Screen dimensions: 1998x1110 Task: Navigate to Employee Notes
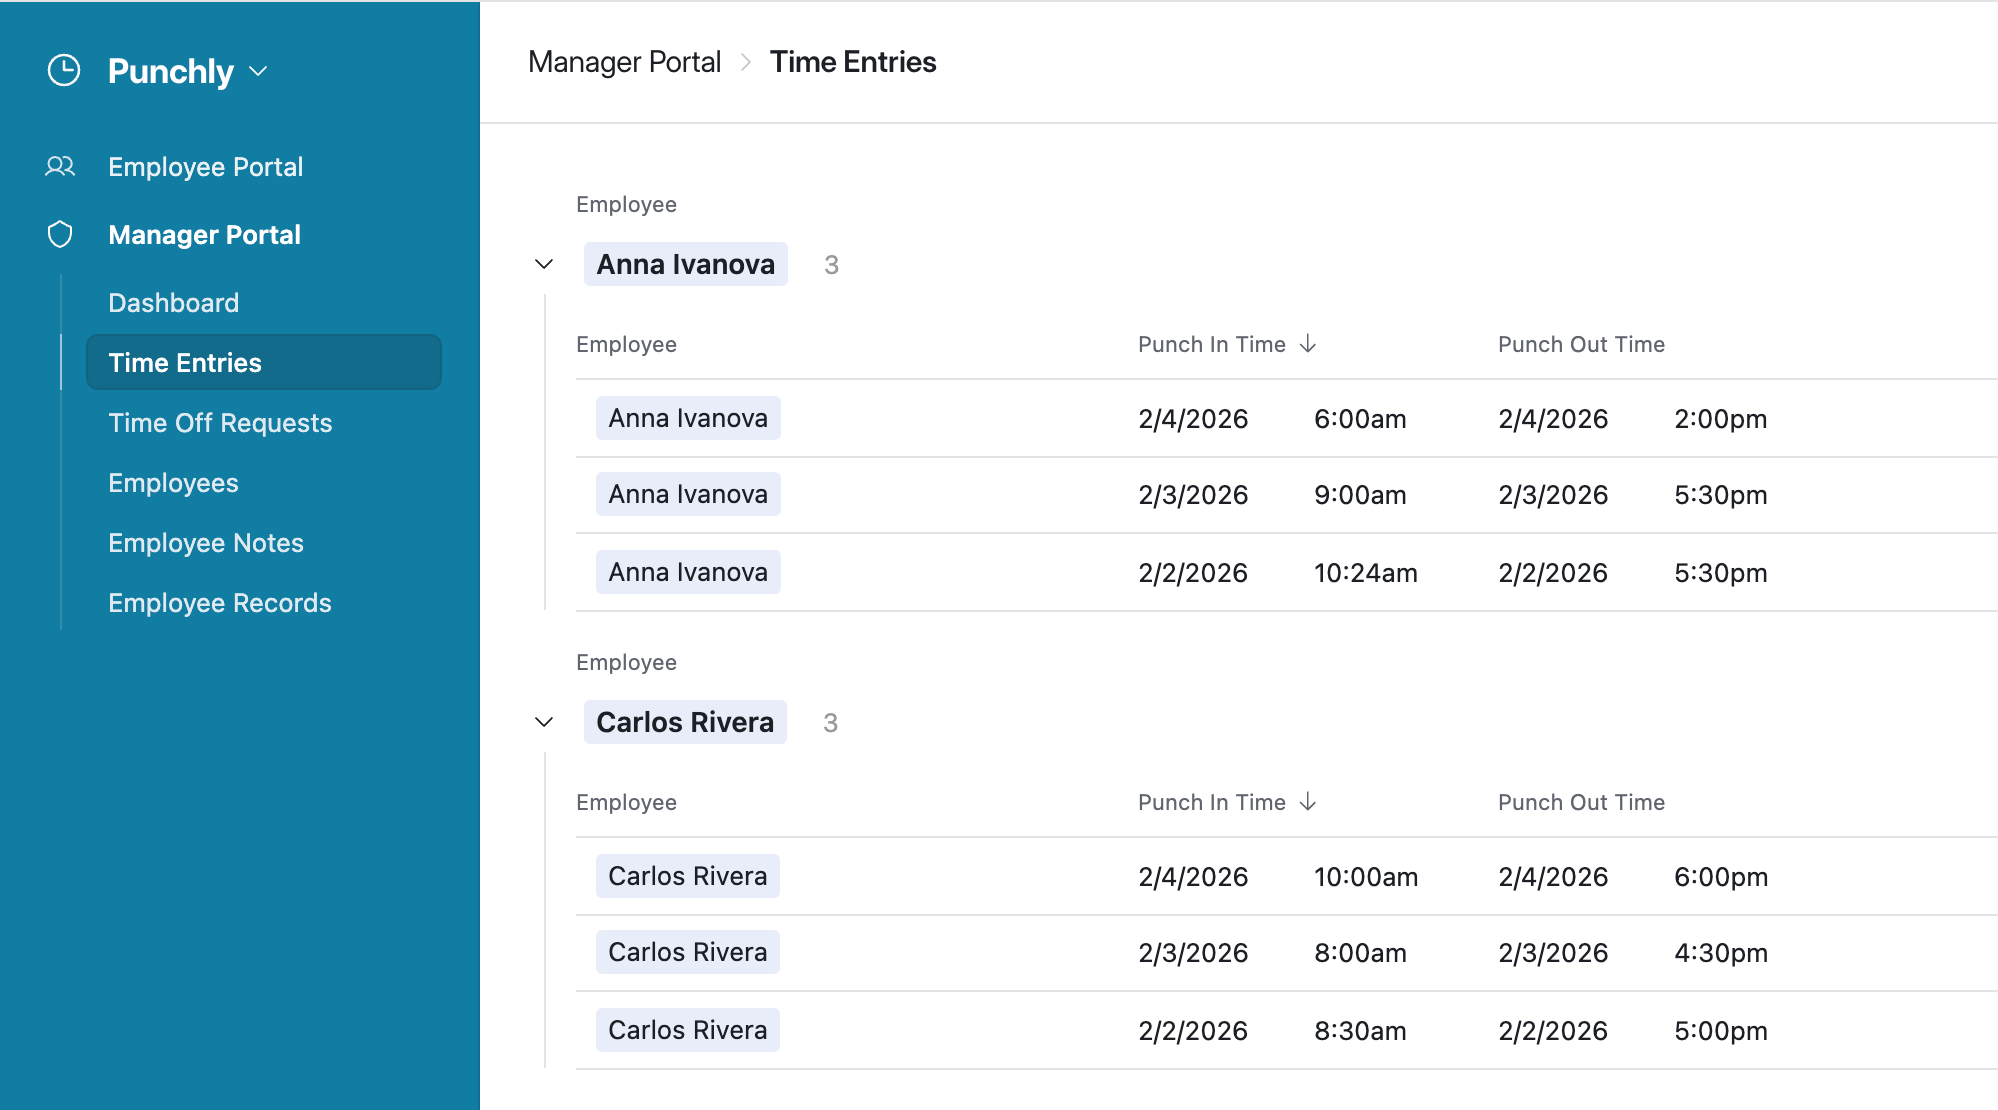tap(205, 542)
